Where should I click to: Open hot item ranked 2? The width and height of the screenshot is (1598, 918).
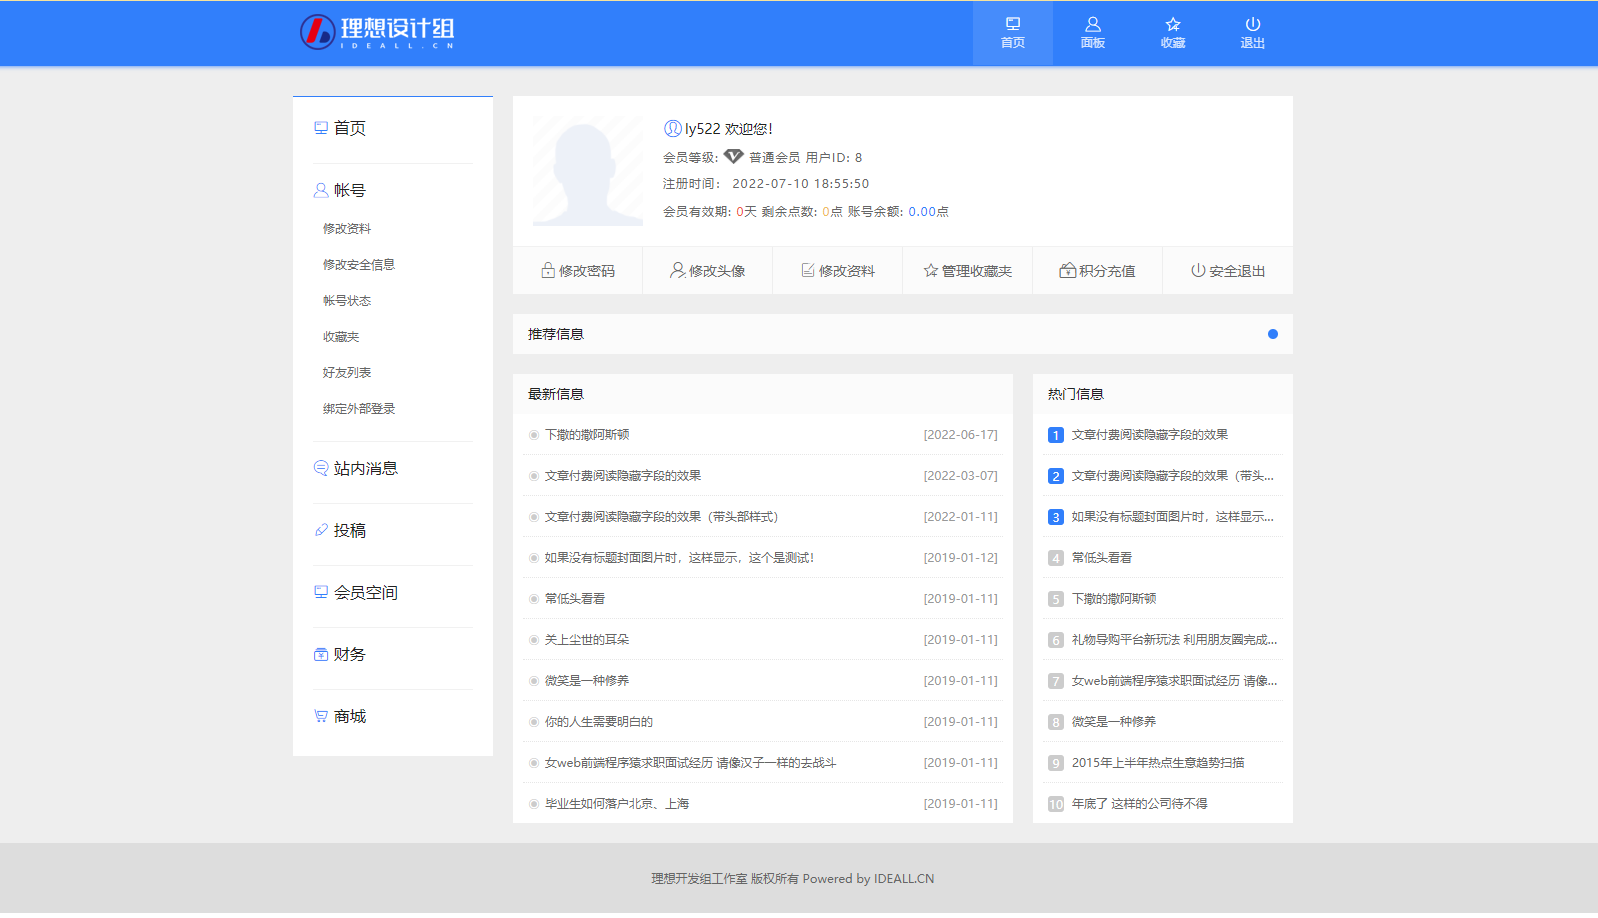[1173, 476]
